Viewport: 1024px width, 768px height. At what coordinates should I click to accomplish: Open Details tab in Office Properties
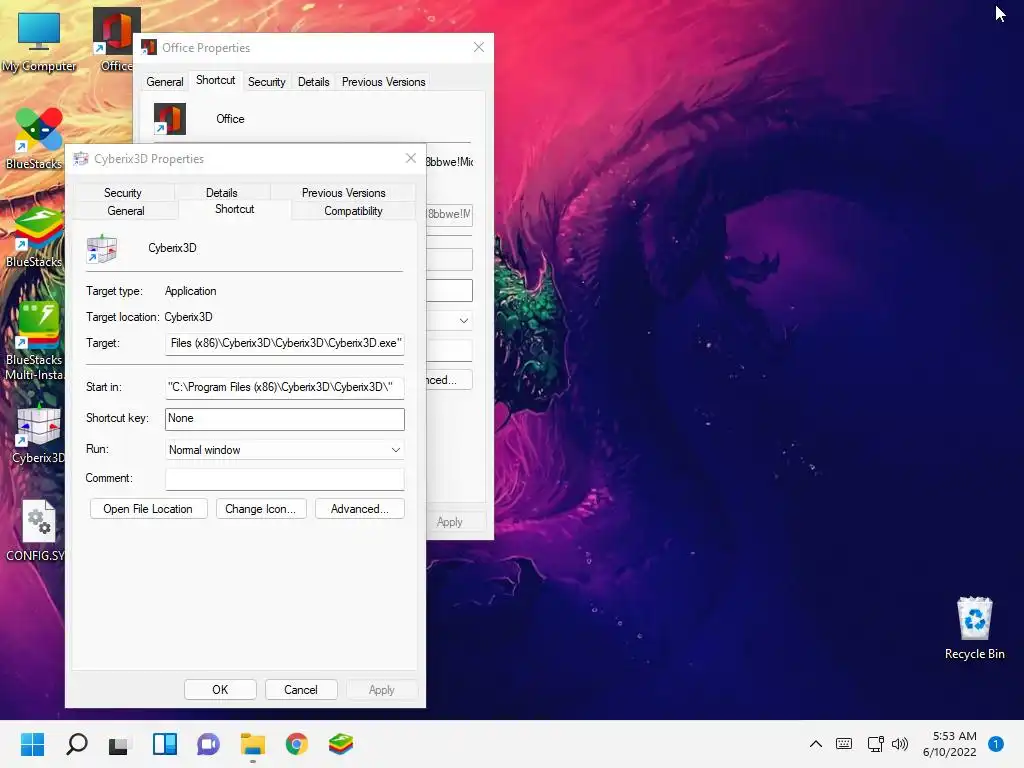click(x=313, y=82)
